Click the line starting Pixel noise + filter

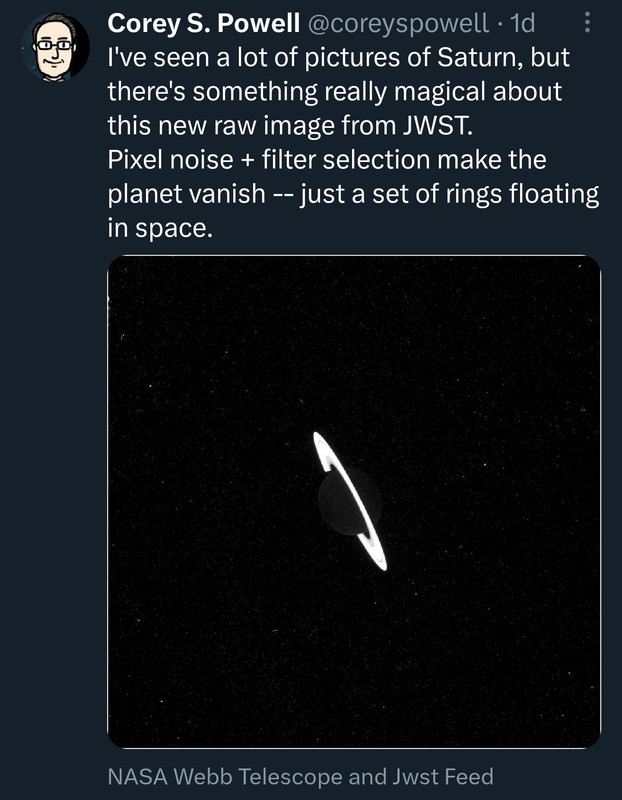(327, 160)
